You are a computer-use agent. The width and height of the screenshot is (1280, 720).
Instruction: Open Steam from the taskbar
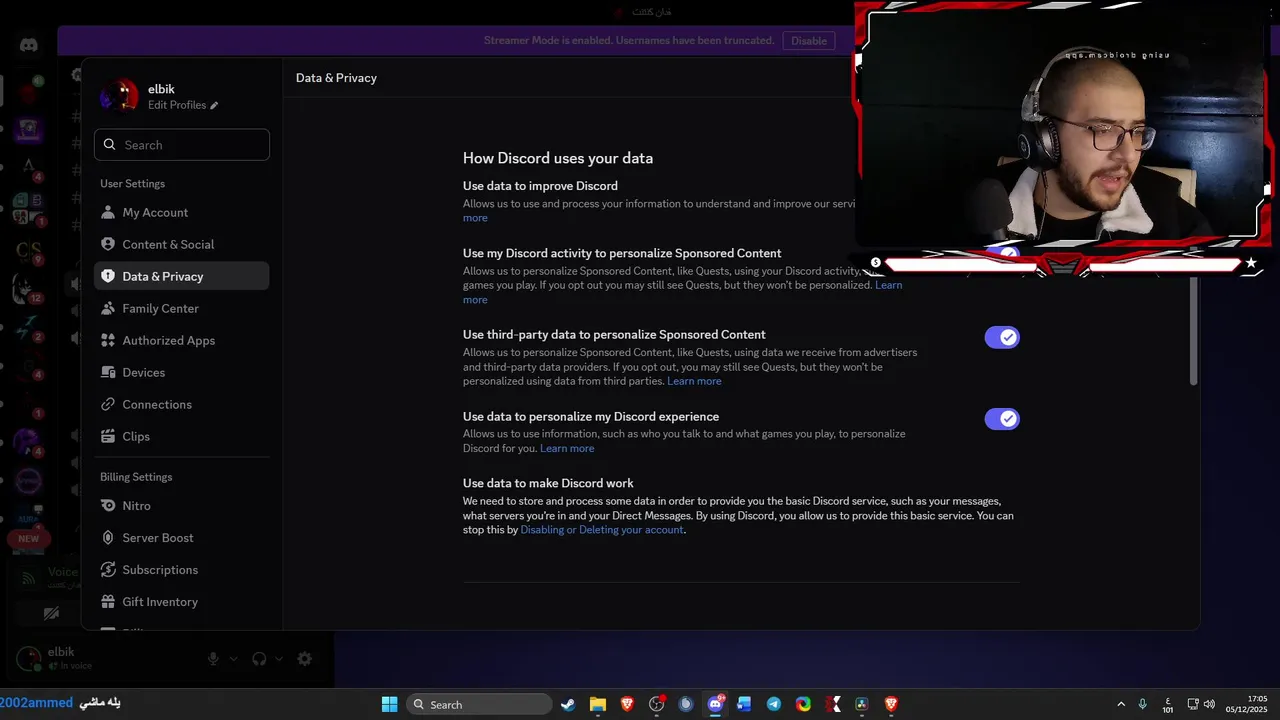[x=568, y=704]
